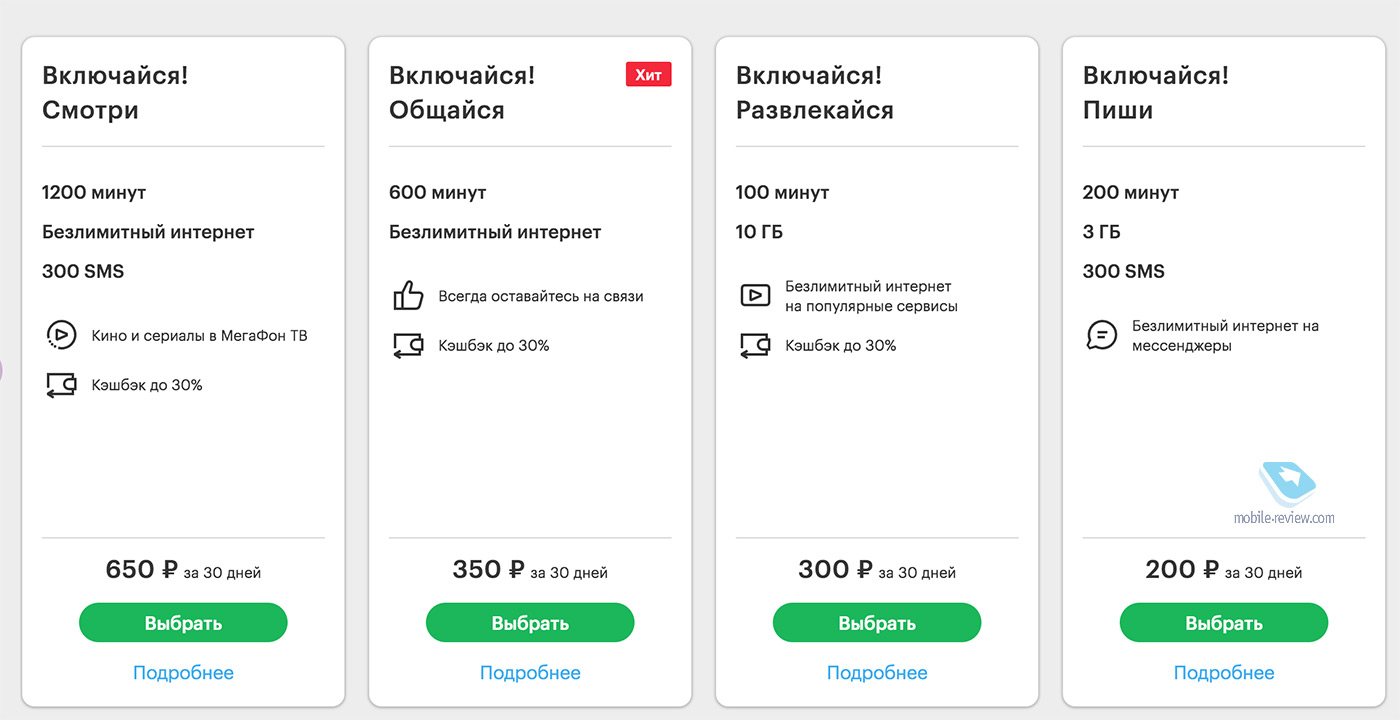View Подробнее for Включайся! Развлекайся
The height and width of the screenshot is (720, 1400).
pyautogui.click(x=876, y=673)
